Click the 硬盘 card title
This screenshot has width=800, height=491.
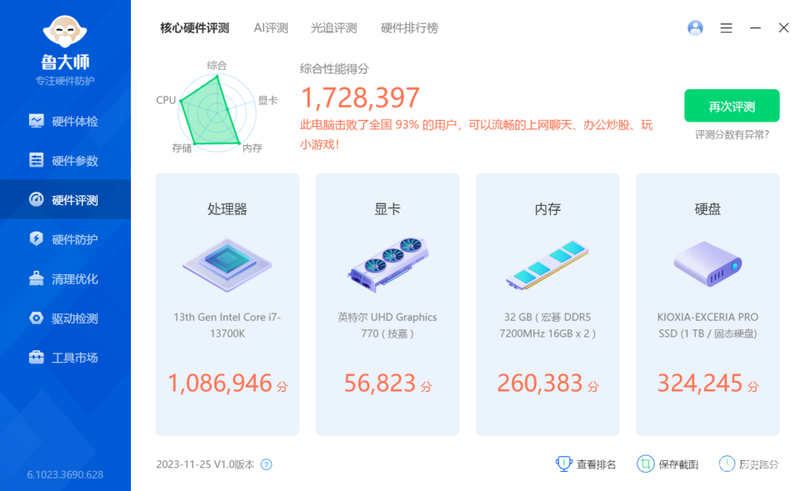click(708, 209)
